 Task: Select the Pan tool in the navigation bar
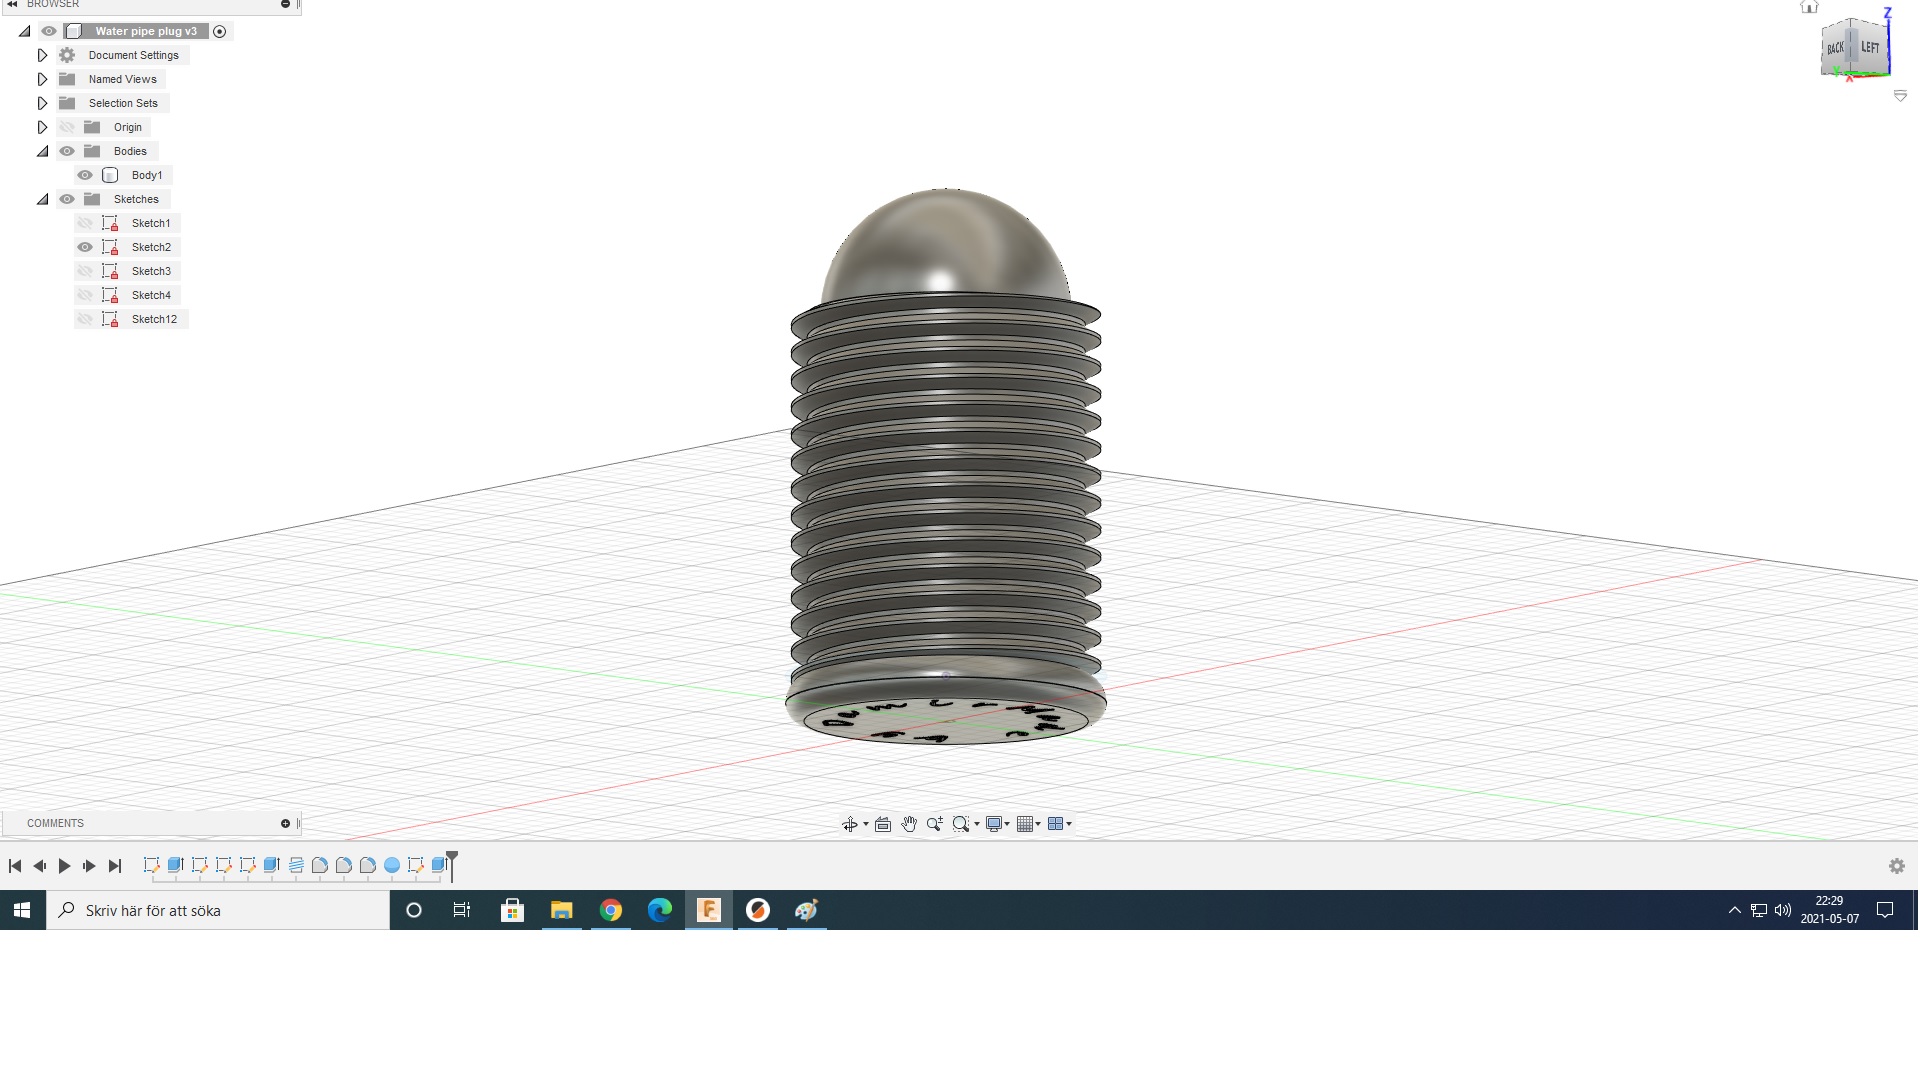[909, 824]
